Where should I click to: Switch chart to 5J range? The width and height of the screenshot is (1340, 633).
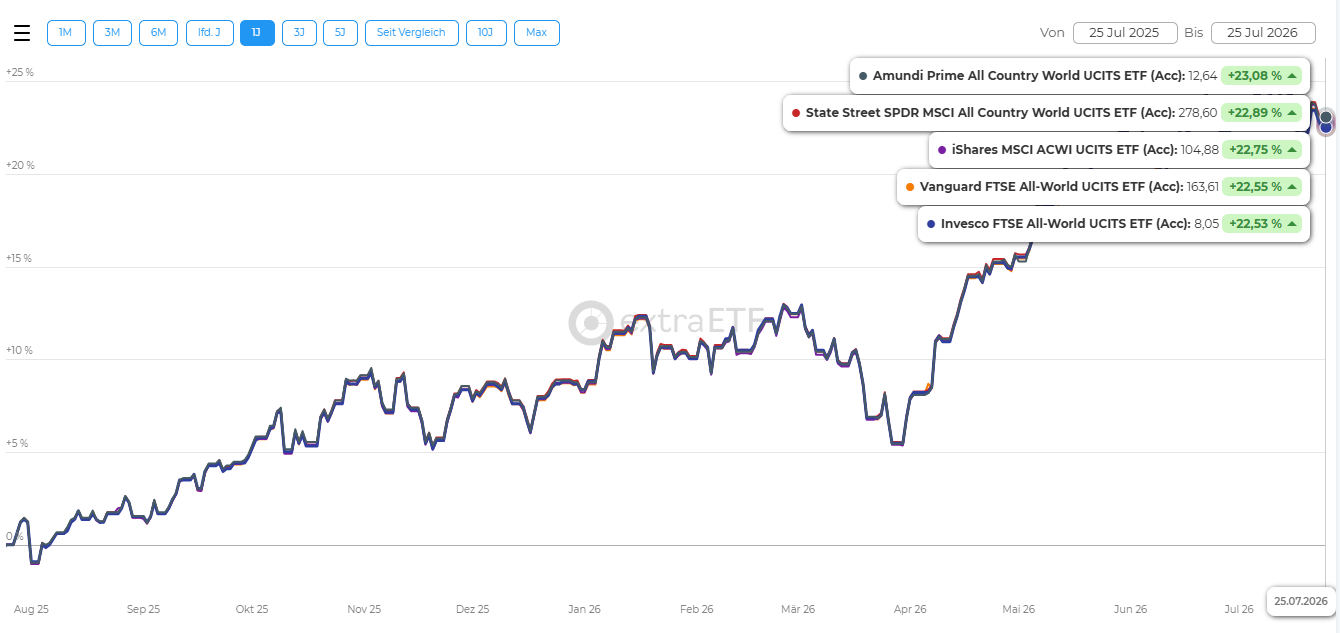[x=340, y=33]
